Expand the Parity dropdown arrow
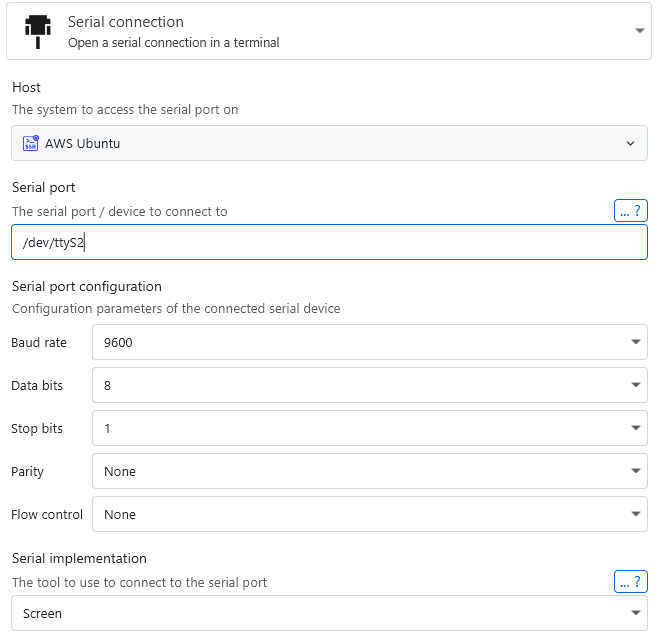658x643 pixels. tap(636, 472)
